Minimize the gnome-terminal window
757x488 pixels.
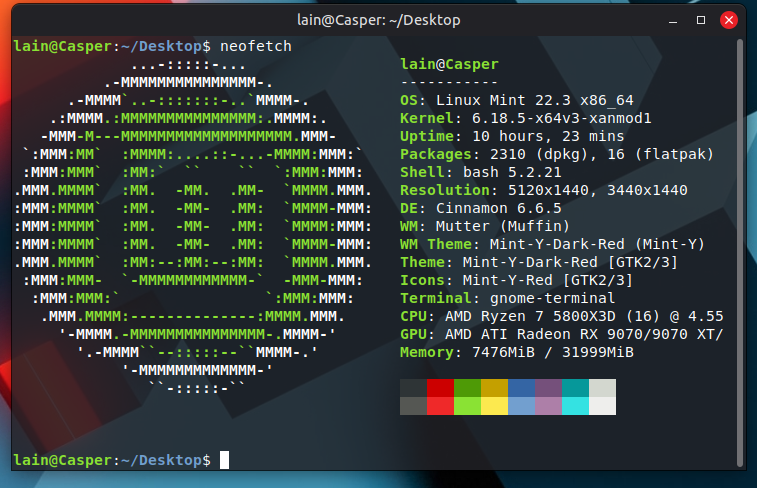pyautogui.click(x=673, y=20)
